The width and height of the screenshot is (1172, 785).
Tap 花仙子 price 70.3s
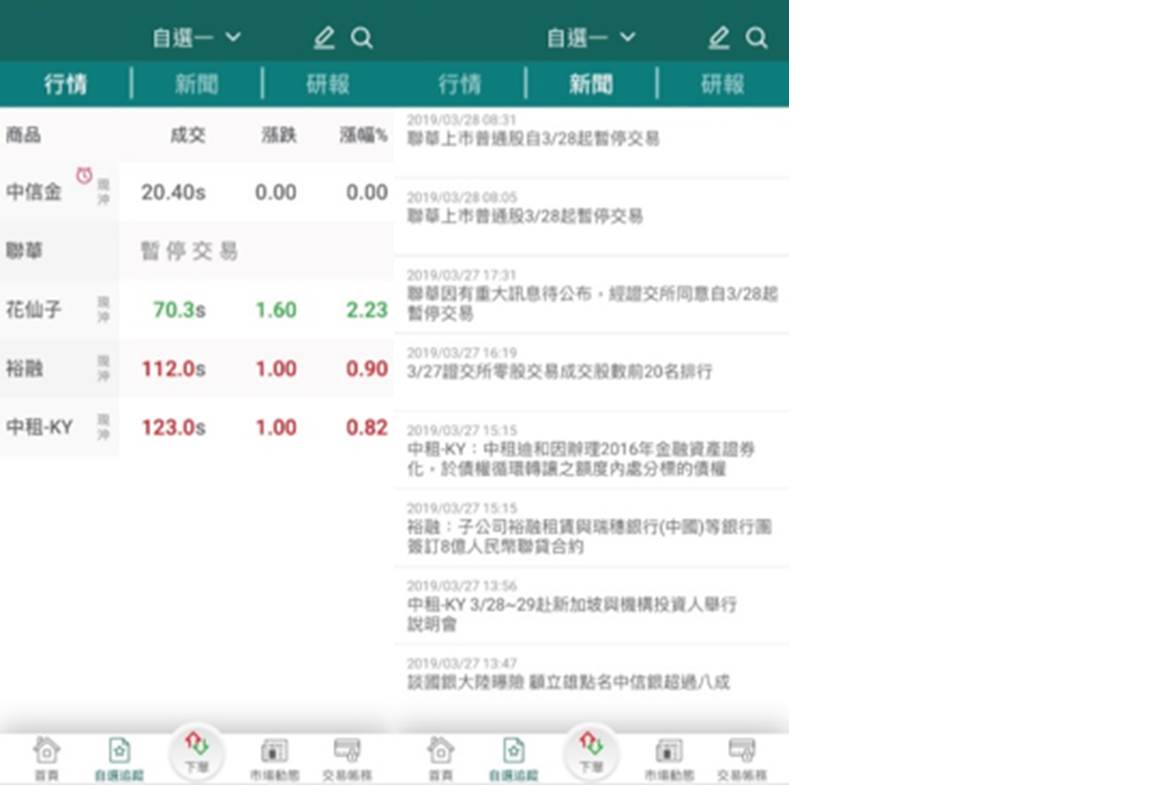179,310
